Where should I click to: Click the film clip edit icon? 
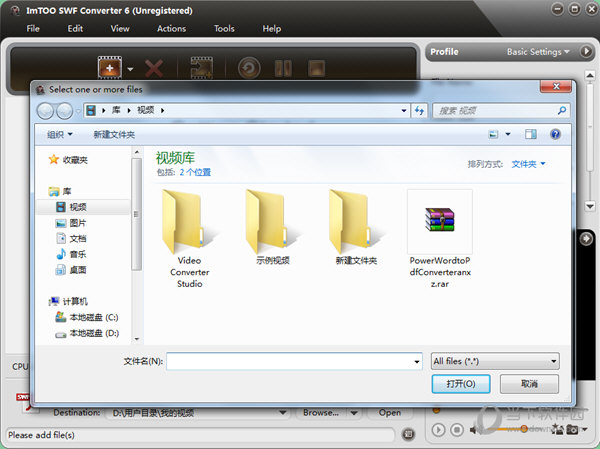(201, 68)
